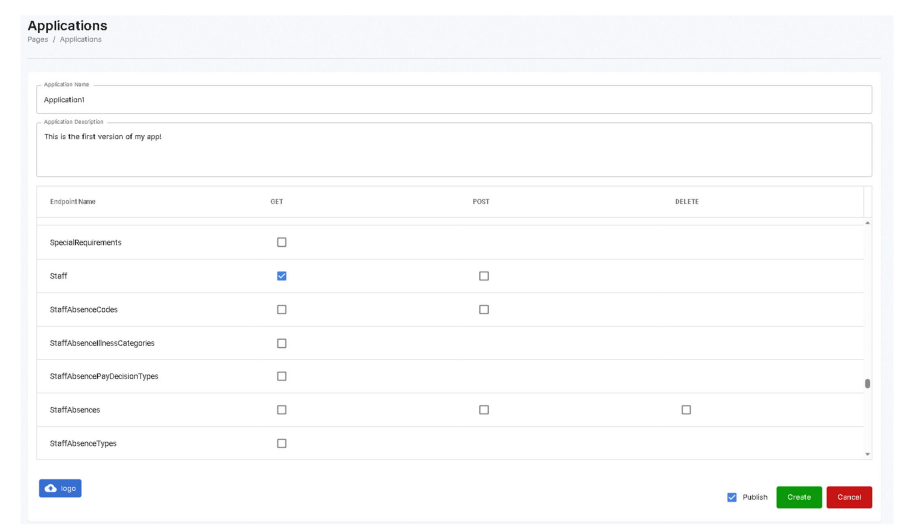Image resolution: width=902 pixels, height=525 pixels.
Task: Click the red Cancel button
Action: click(x=848, y=497)
